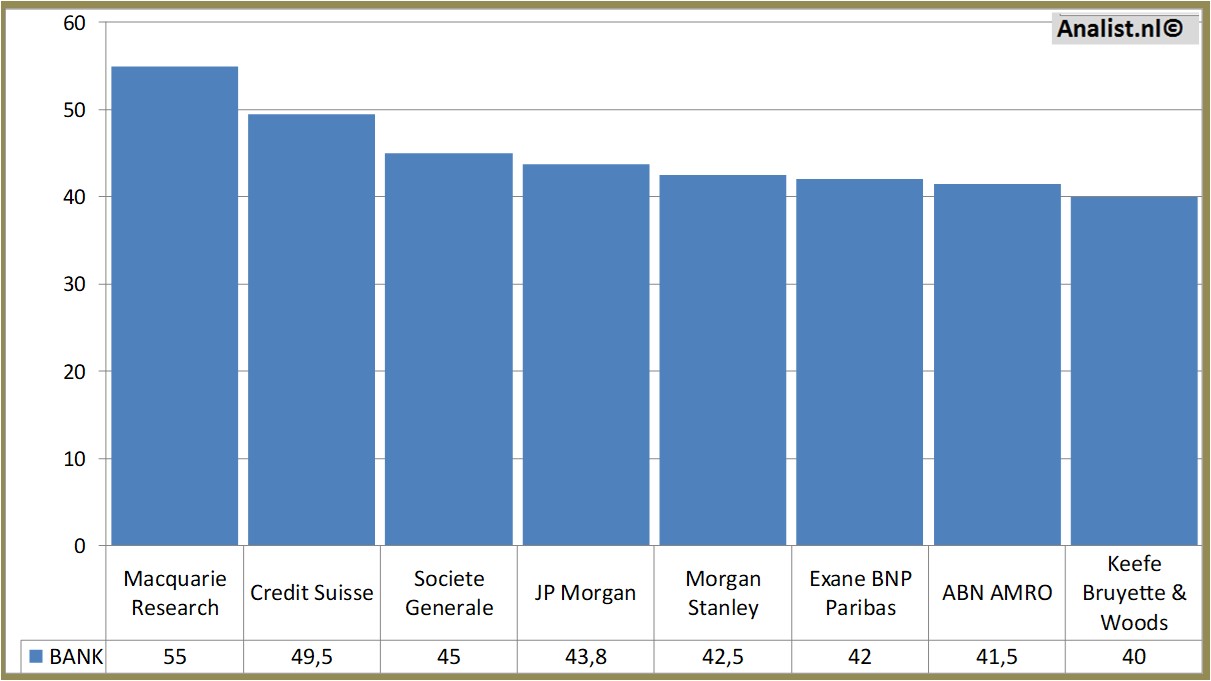
Task: Select the data table value 49,5
Action: tap(311, 657)
